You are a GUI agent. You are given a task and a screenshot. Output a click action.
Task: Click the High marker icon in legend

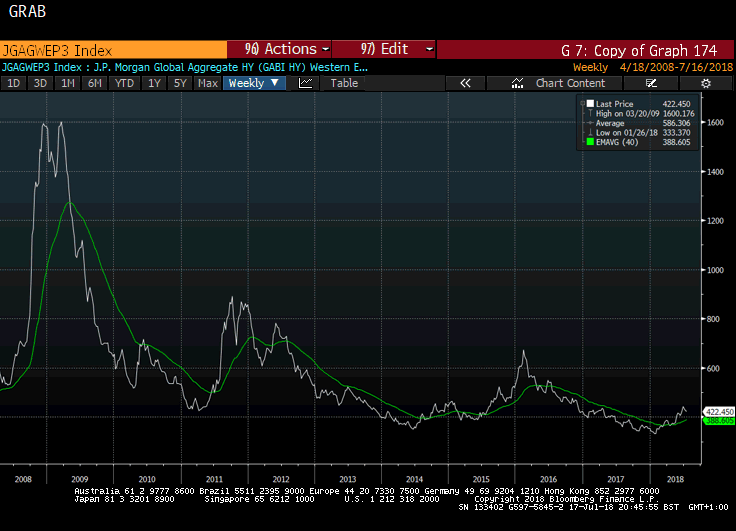point(591,113)
